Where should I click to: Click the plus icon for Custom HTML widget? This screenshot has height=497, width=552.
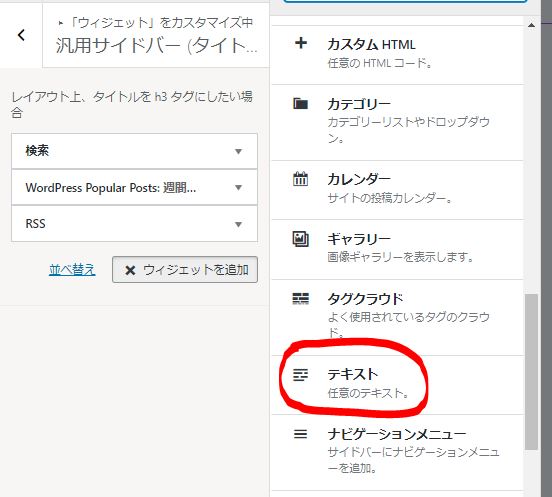(301, 44)
